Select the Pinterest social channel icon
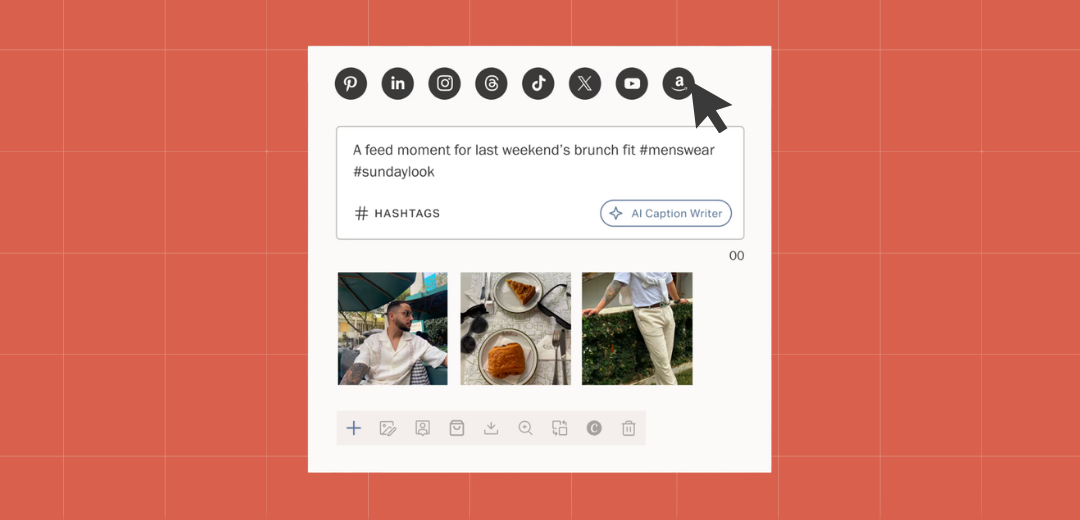 coord(351,83)
